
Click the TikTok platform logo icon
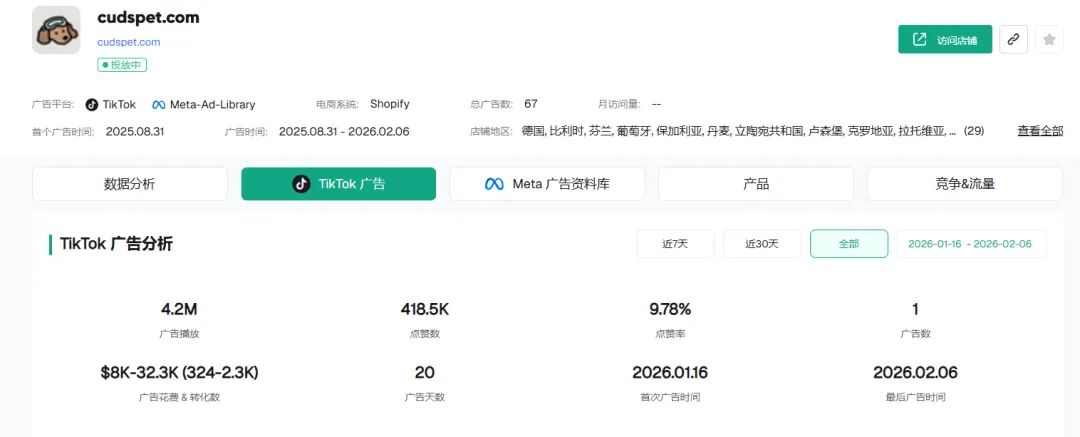point(92,104)
